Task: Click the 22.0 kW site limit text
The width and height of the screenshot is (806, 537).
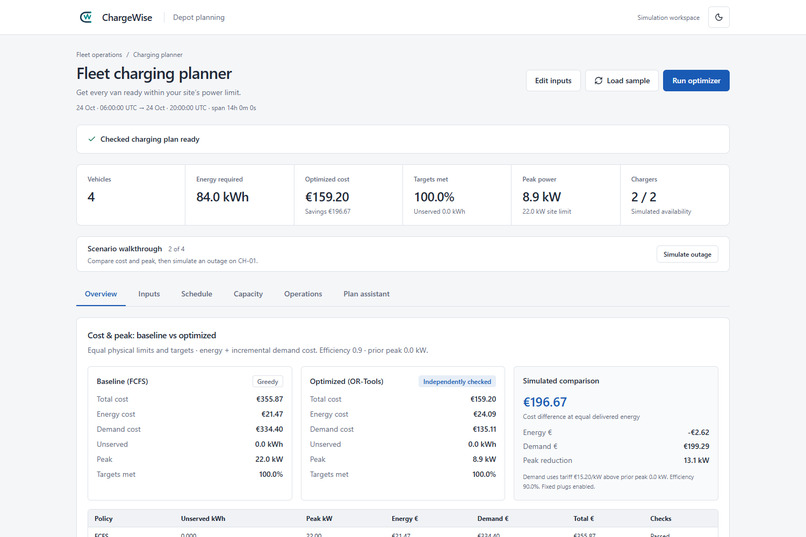Action: [546, 212]
